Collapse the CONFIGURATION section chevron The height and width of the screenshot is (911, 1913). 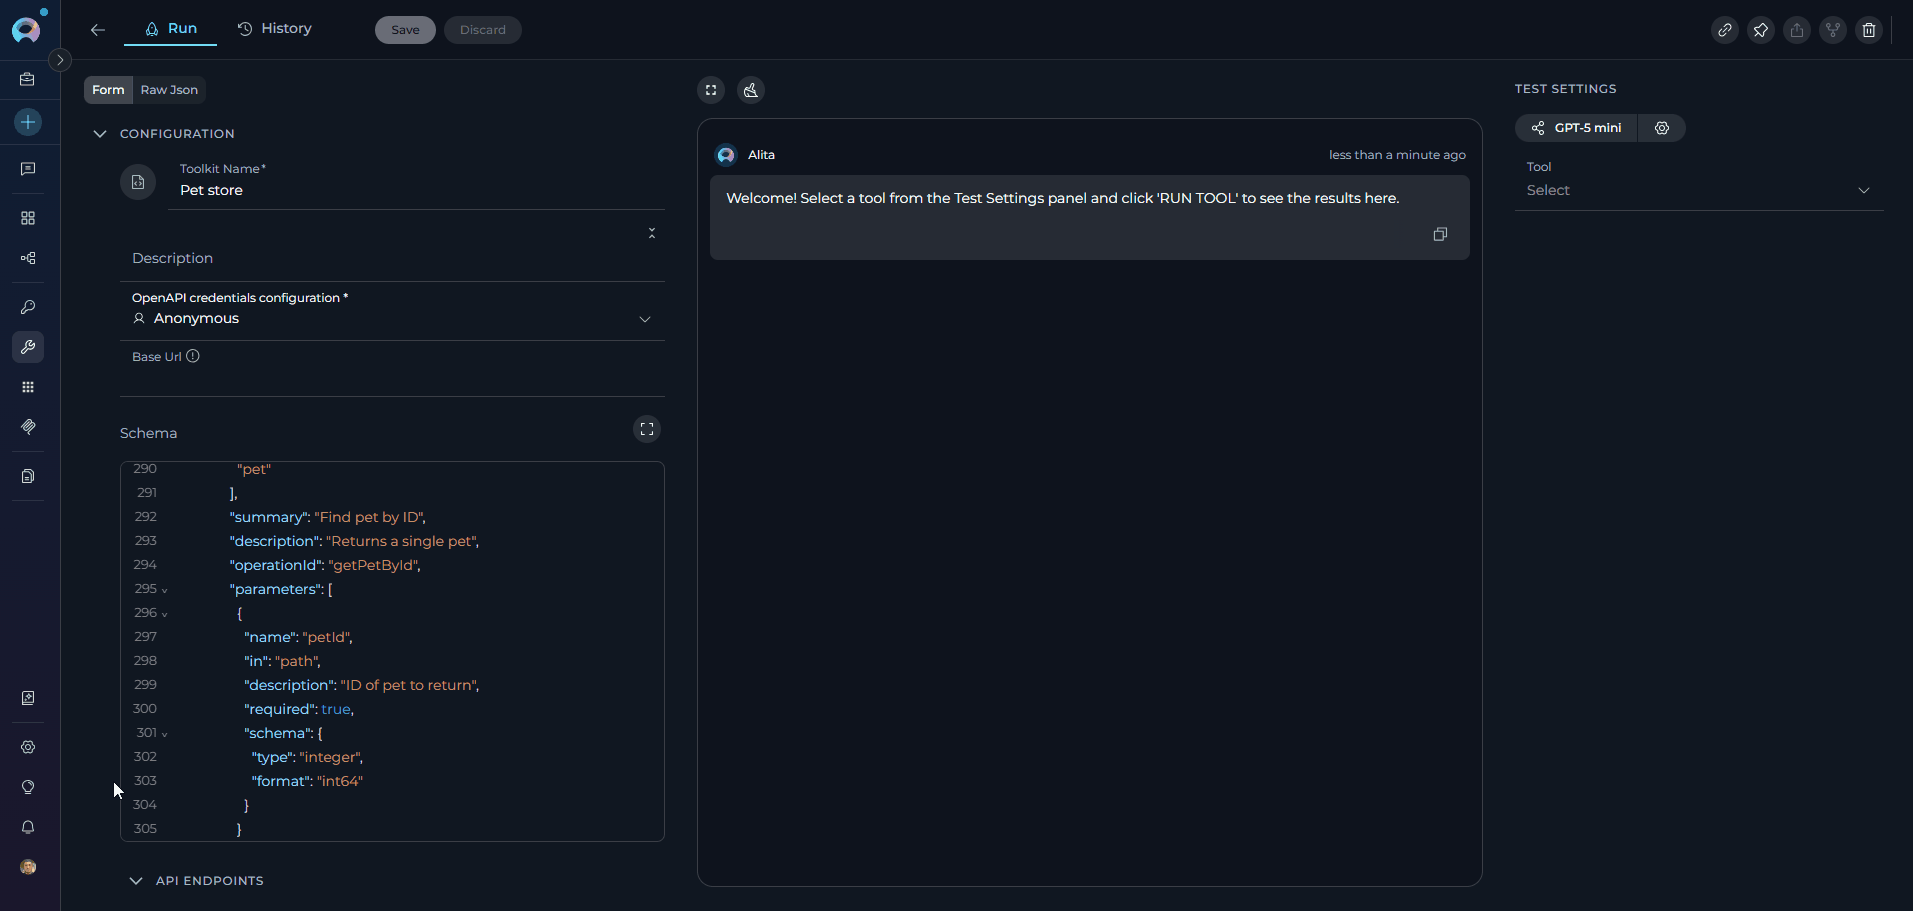coord(100,133)
